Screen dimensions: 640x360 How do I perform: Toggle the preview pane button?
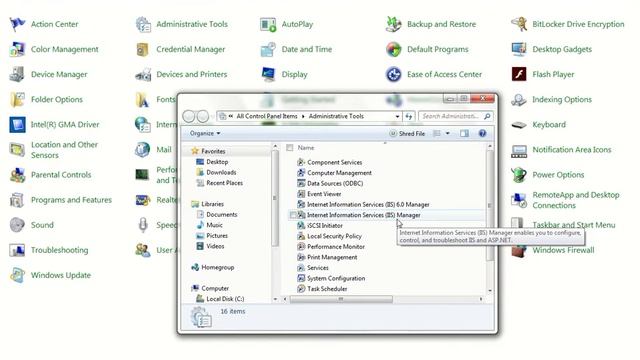[x=464, y=133]
